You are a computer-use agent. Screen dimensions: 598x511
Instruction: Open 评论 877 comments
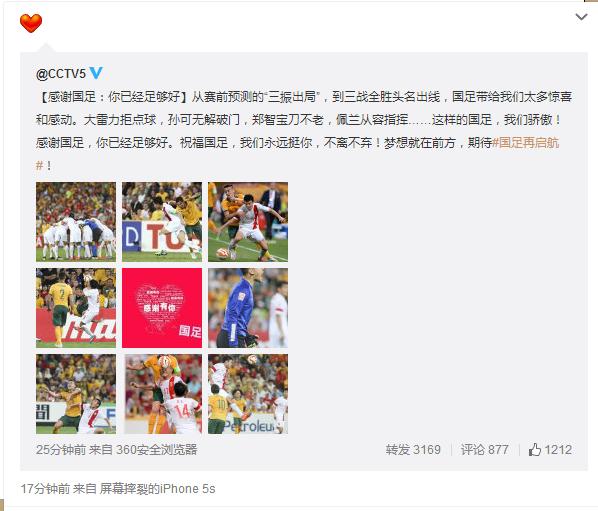(x=484, y=450)
